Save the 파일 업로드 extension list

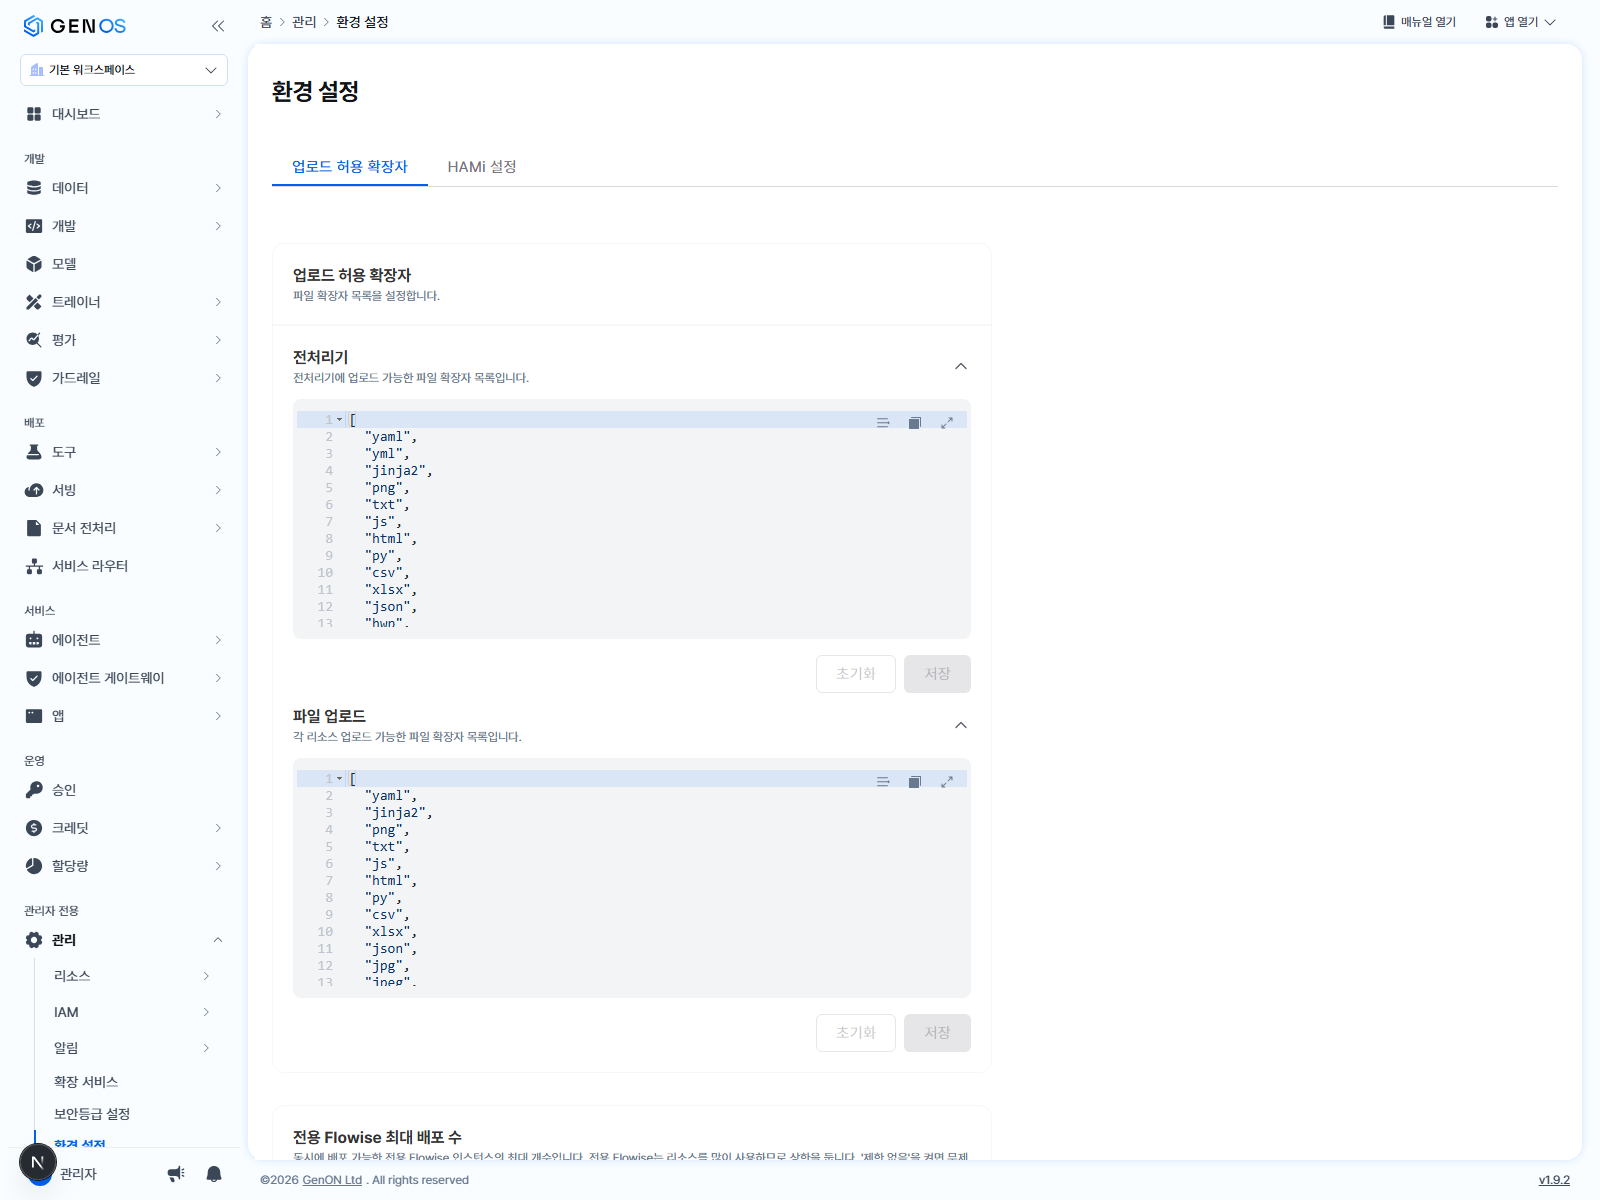click(937, 1033)
